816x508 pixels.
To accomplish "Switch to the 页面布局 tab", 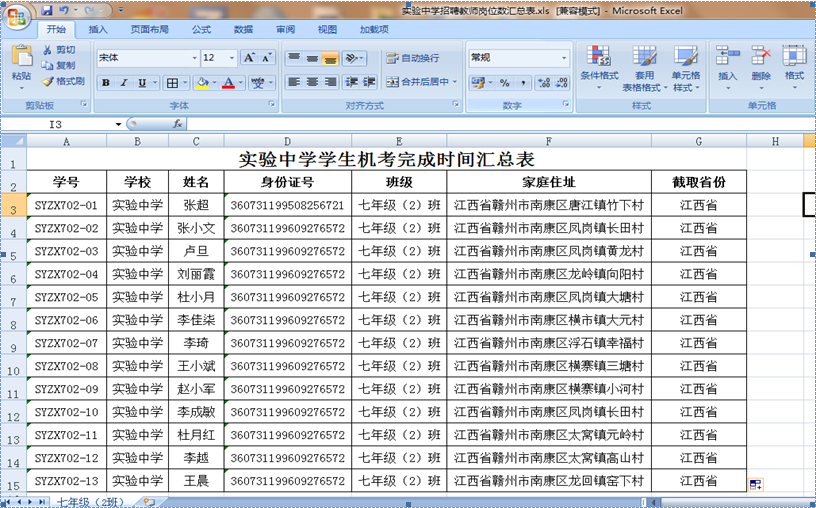I will tap(150, 29).
